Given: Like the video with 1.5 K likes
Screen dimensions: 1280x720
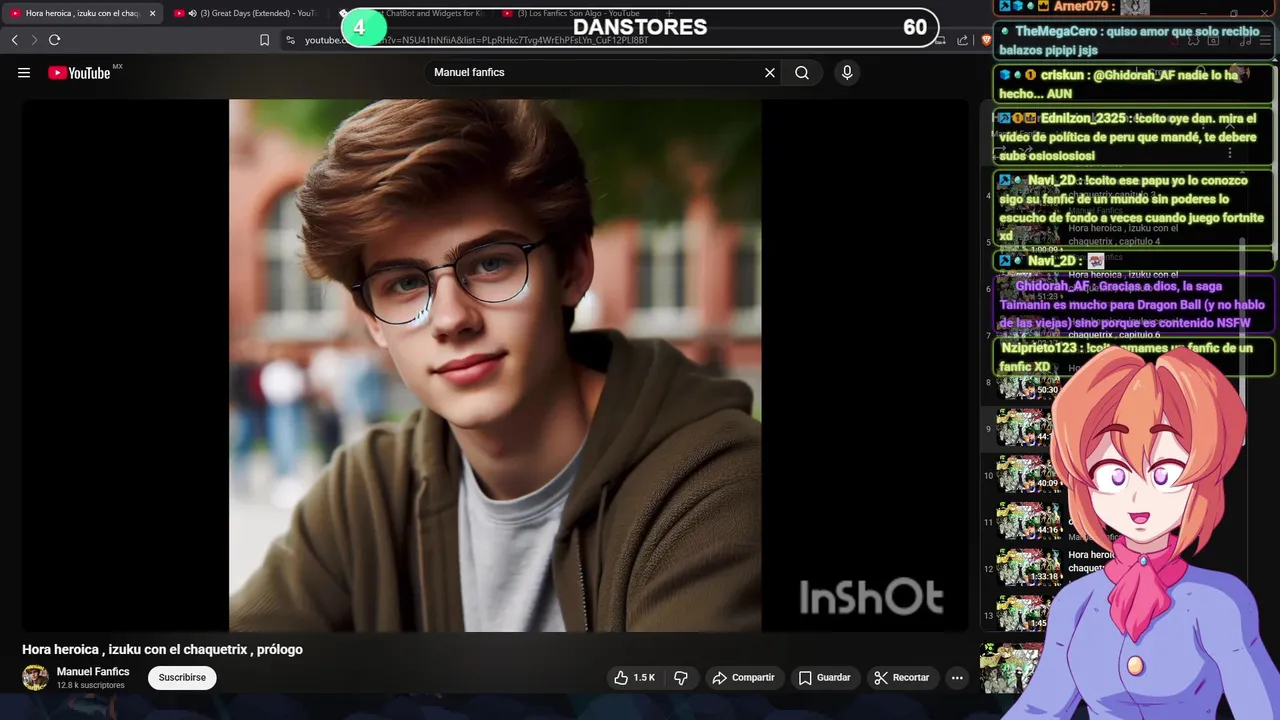Looking at the screenshot, I should [x=634, y=677].
